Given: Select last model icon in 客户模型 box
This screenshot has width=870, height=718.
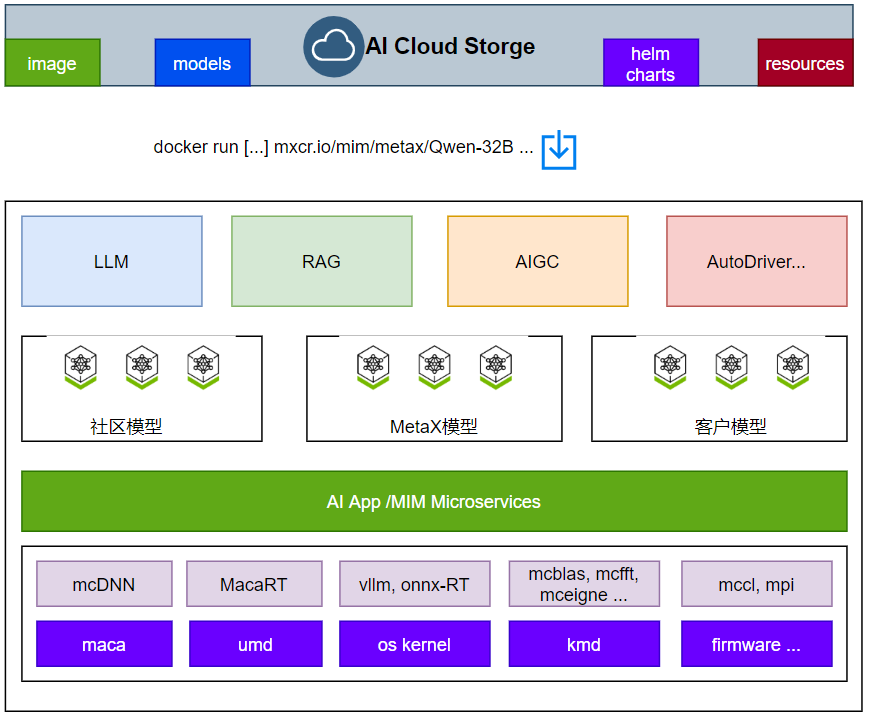Looking at the screenshot, I should click(793, 367).
